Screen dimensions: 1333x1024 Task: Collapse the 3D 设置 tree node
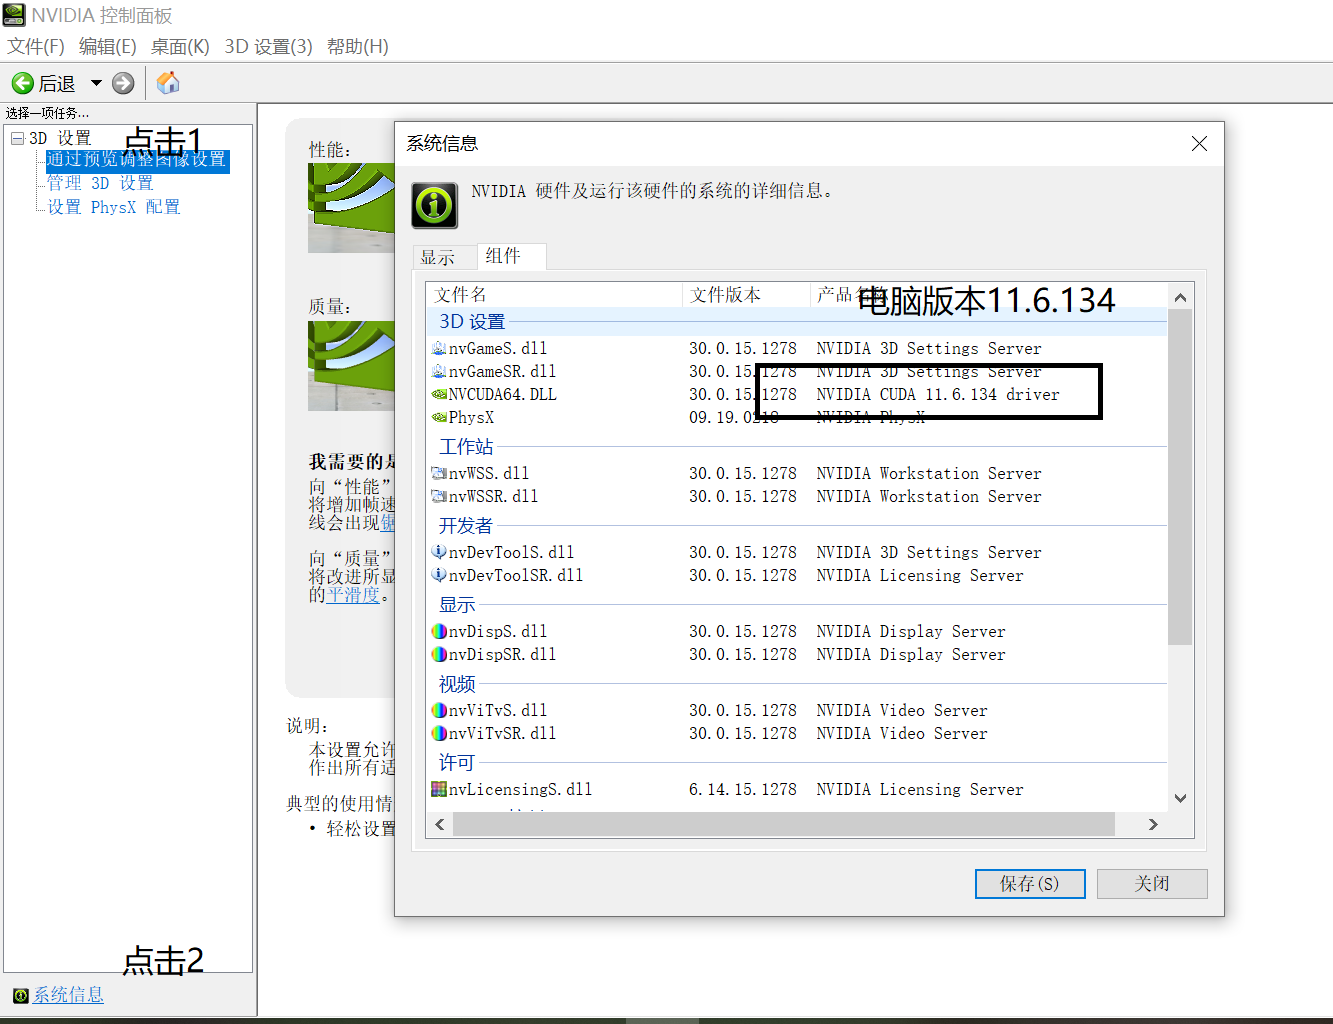point(18,138)
